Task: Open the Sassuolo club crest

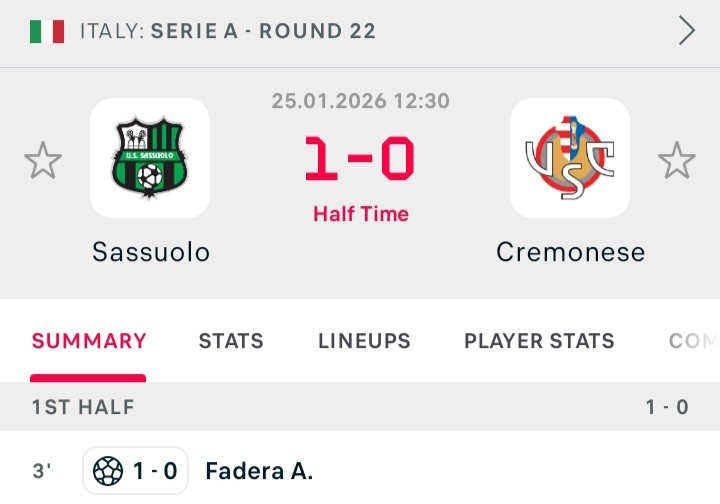Action: click(150, 158)
